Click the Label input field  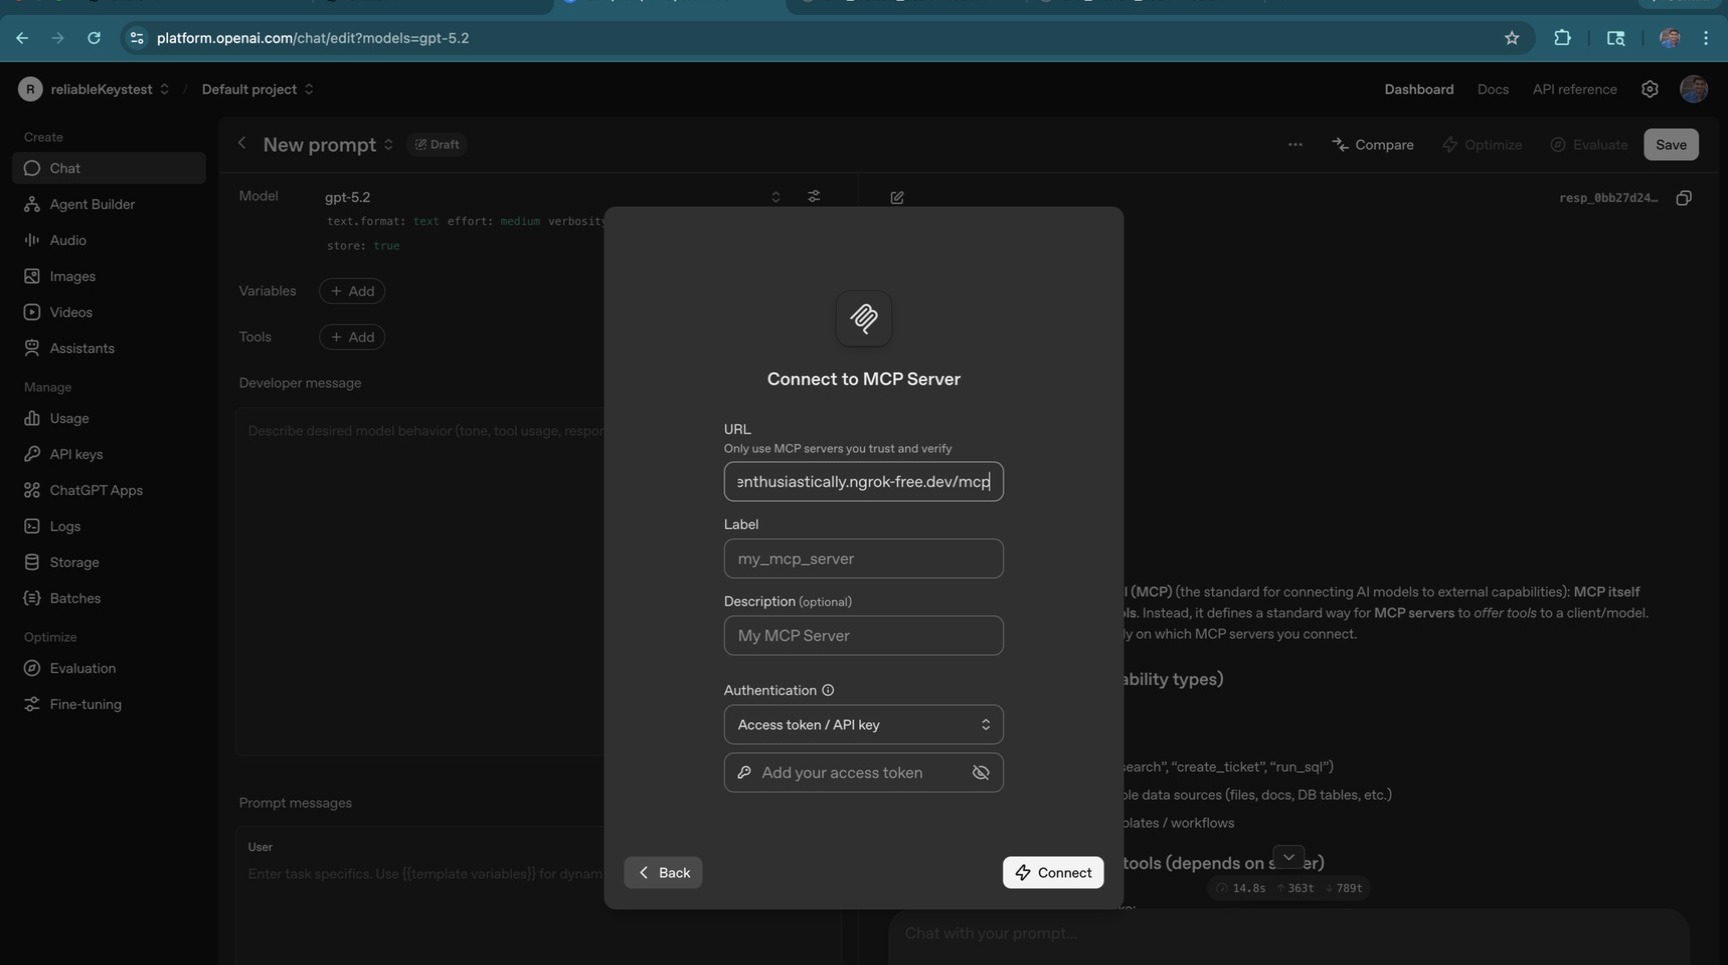[x=864, y=558]
